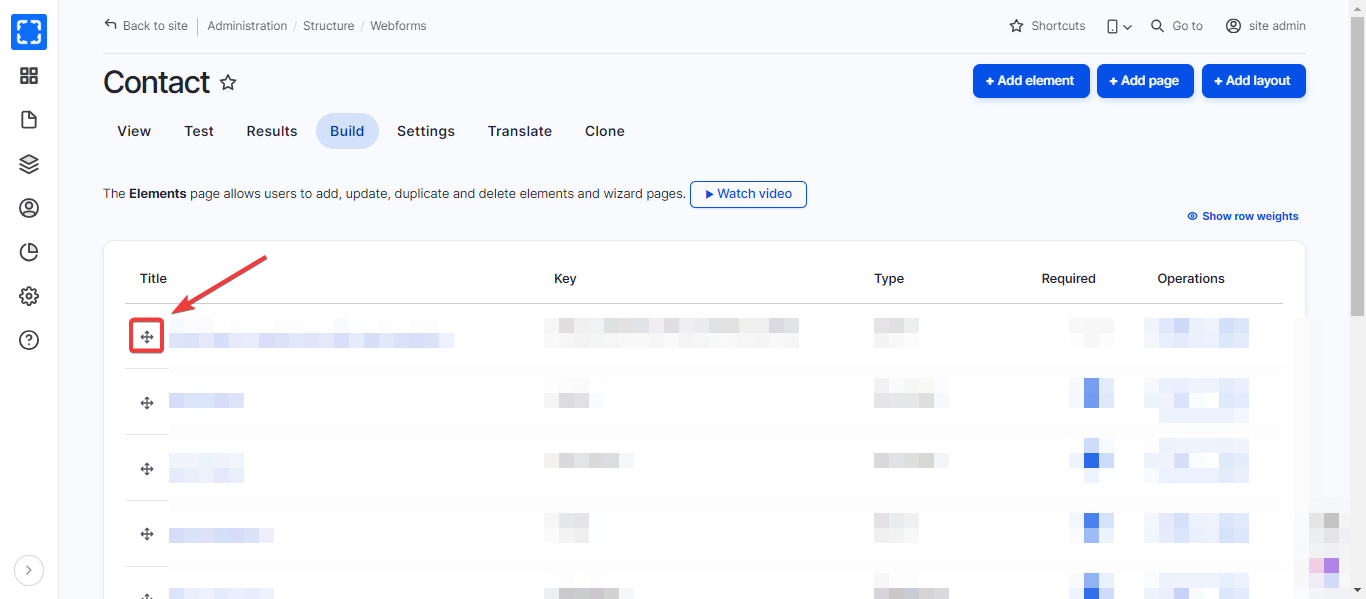The image size is (1366, 599).
Task: Open the site admin user menu
Action: (1266, 26)
